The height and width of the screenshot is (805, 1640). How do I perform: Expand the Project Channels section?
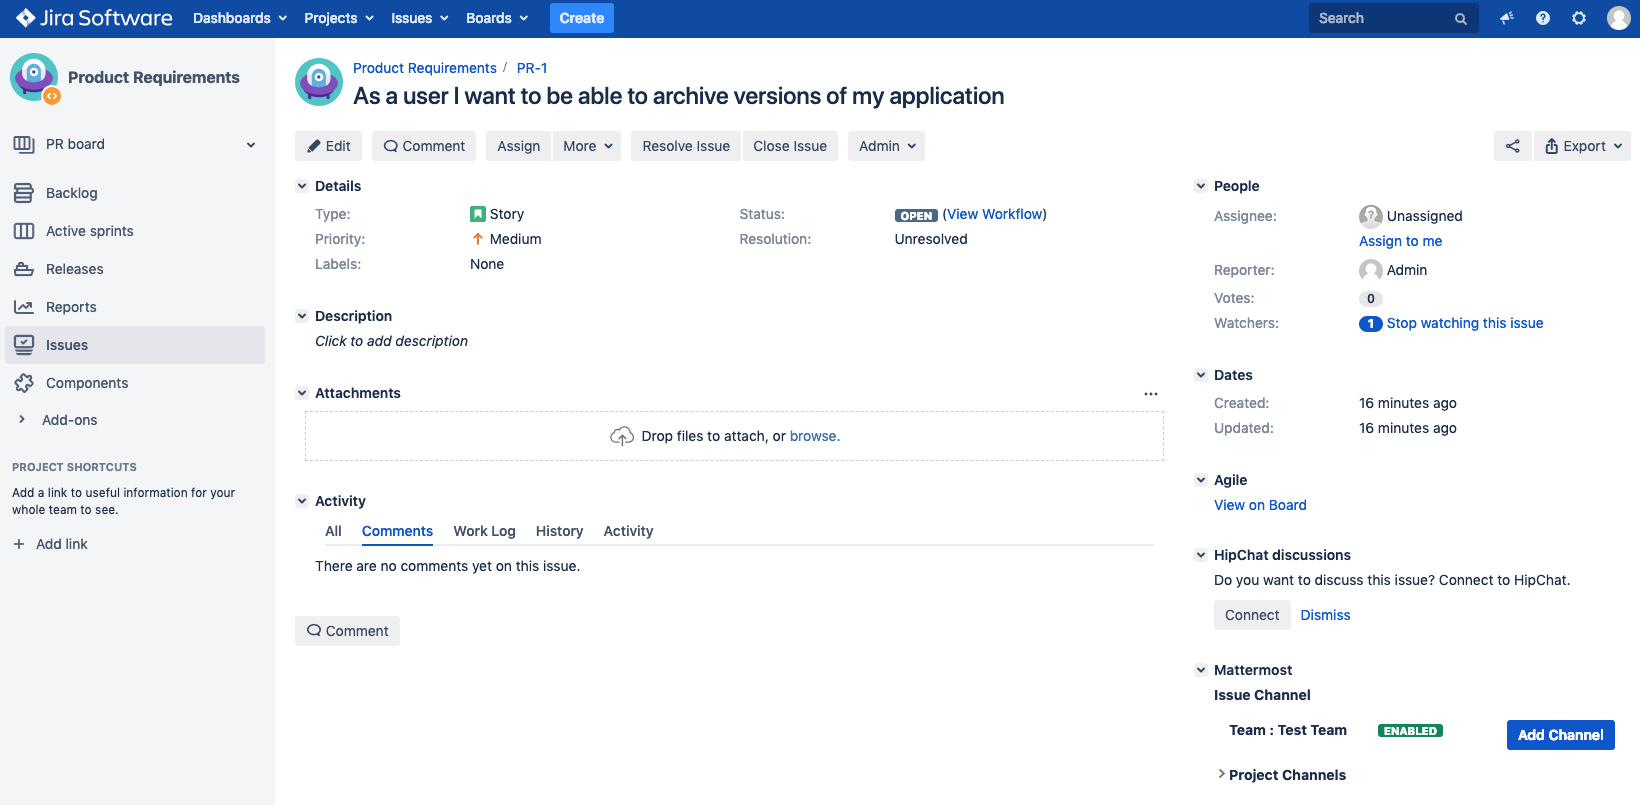click(x=1286, y=775)
